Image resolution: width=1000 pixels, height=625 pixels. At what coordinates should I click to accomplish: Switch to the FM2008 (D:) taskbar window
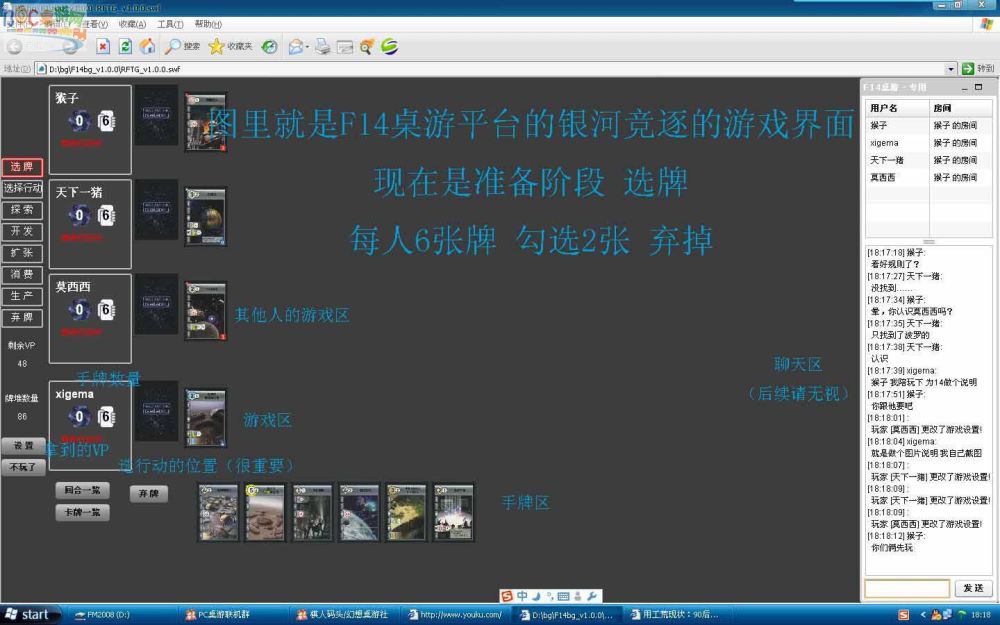[x=121, y=615]
